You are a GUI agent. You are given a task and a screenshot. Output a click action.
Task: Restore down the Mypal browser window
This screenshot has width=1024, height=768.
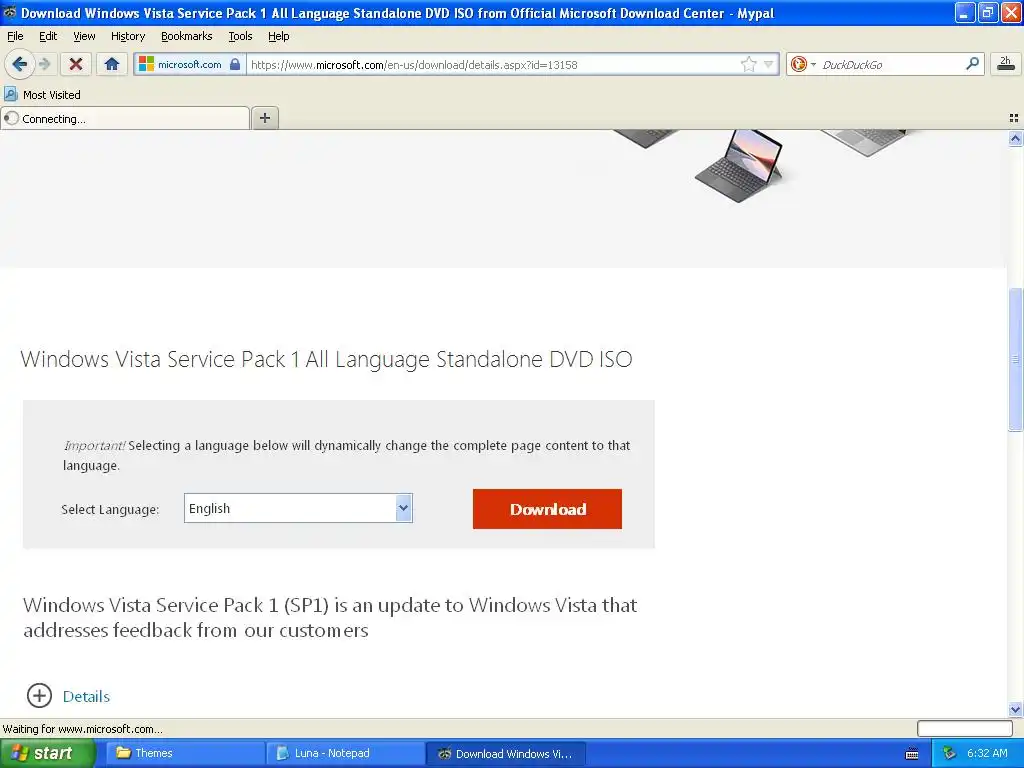coord(988,12)
